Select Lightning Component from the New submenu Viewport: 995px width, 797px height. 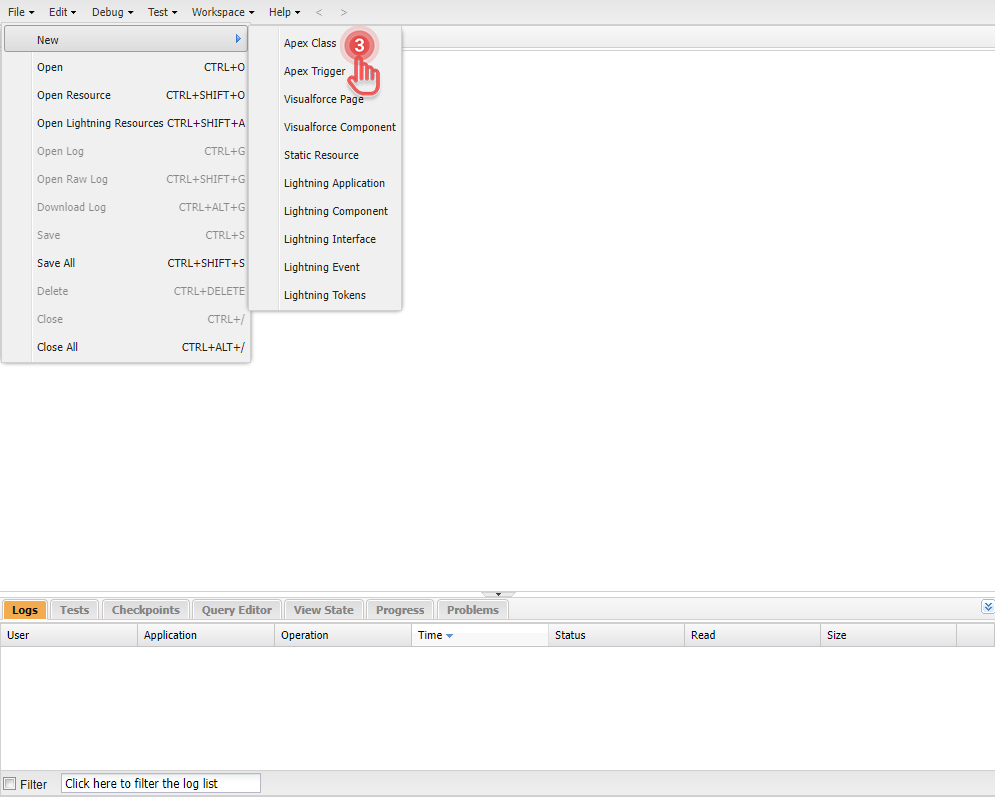pyautogui.click(x=333, y=211)
